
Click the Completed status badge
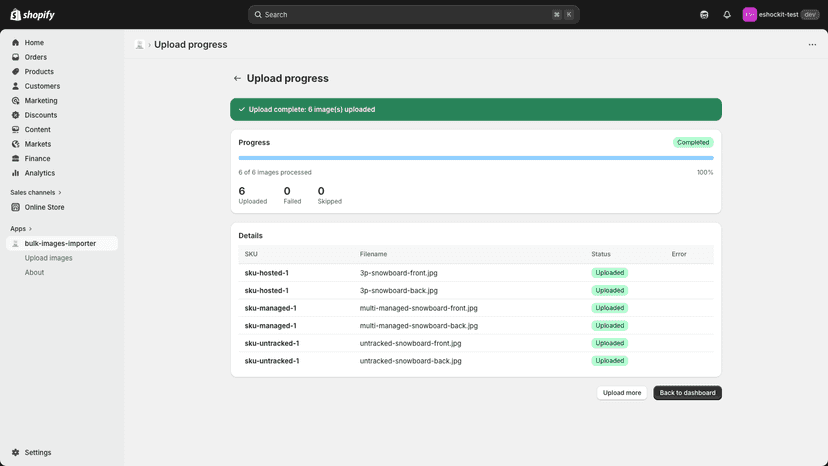(693, 143)
